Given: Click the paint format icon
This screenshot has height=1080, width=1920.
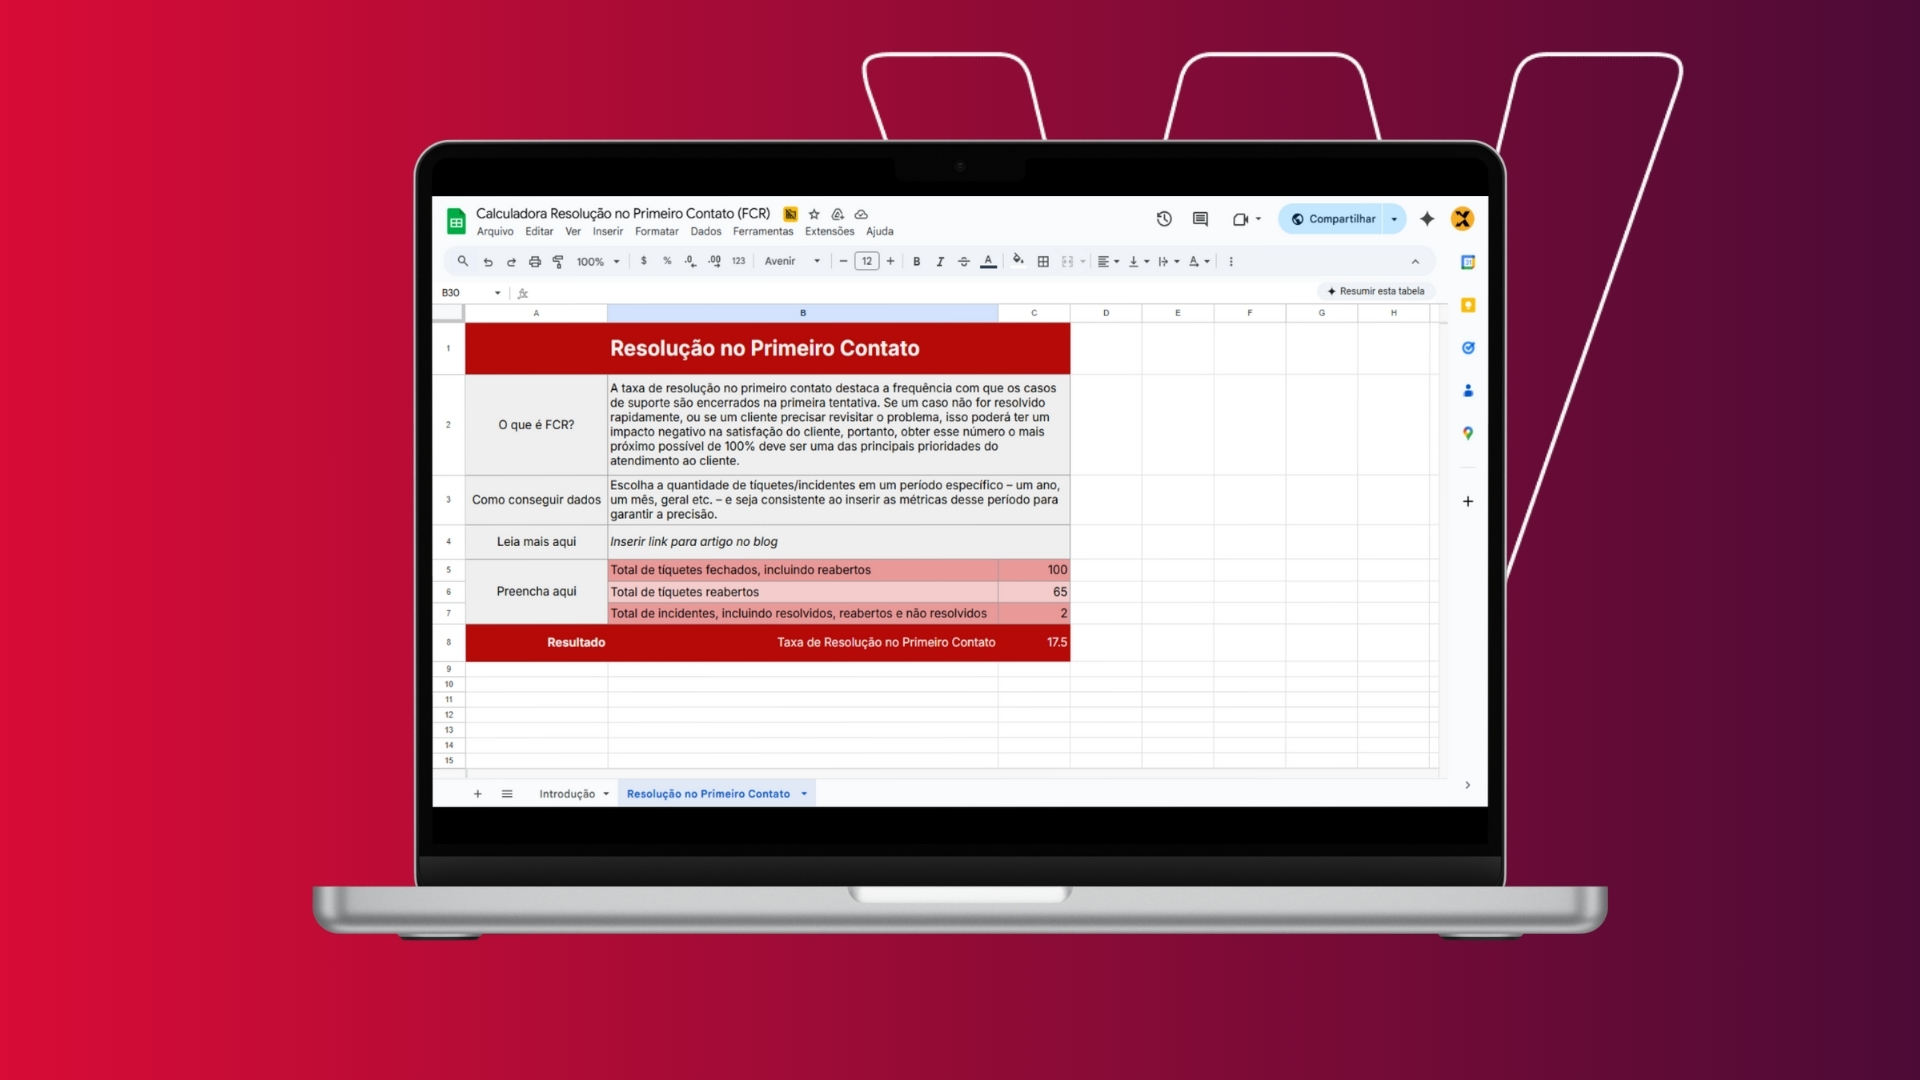Looking at the screenshot, I should pyautogui.click(x=558, y=262).
